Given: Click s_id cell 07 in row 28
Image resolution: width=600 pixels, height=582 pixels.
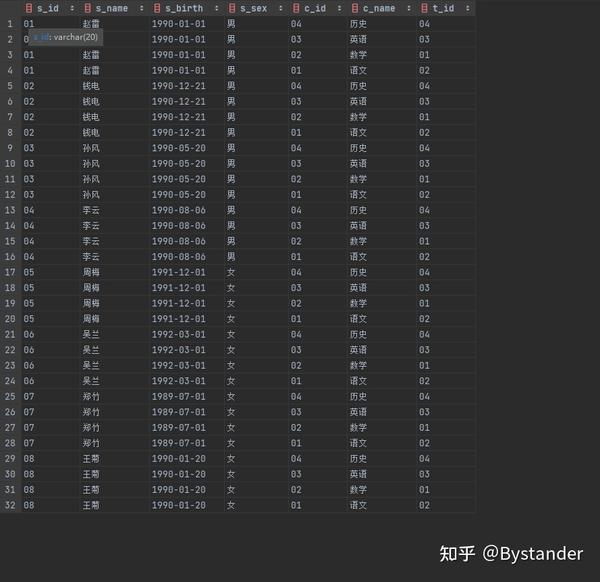Looking at the screenshot, I should pyautogui.click(x=29, y=443).
